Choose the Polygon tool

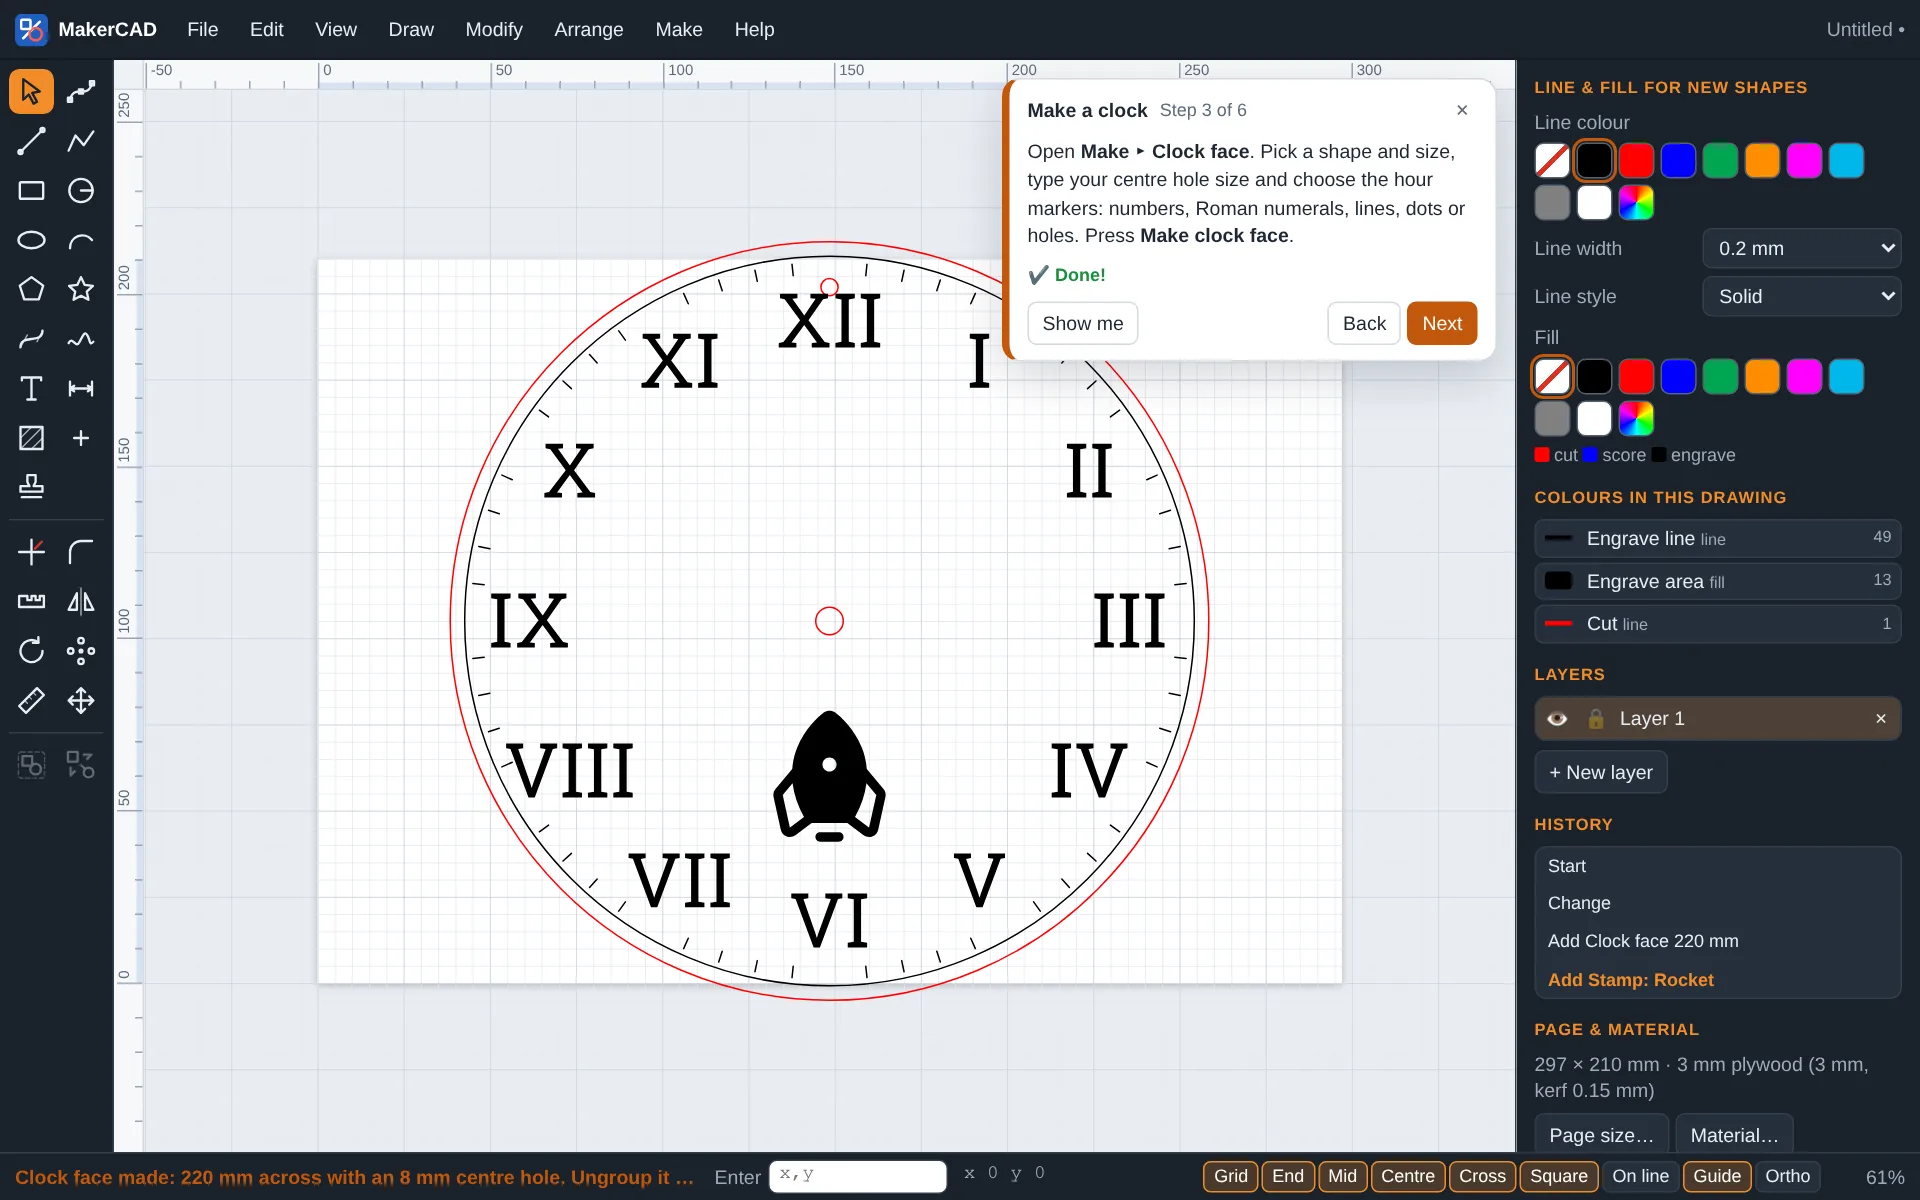click(31, 290)
